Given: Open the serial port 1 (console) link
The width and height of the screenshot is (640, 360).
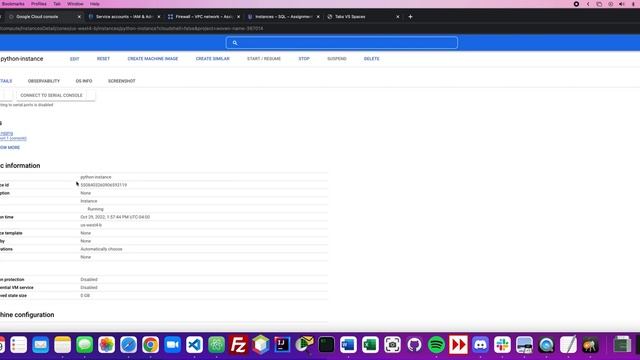Looking at the screenshot, I should tap(13, 138).
